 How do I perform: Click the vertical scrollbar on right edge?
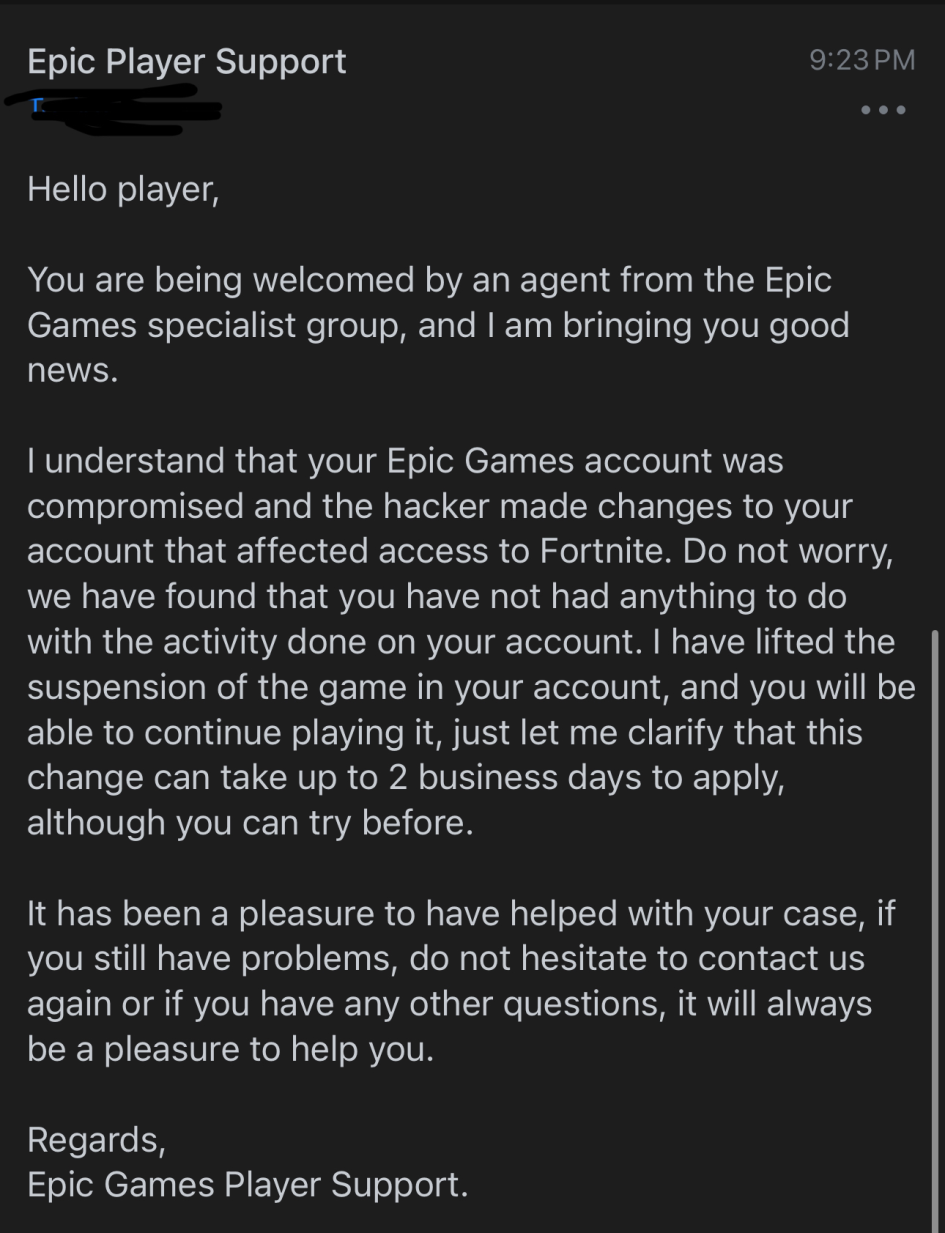934,900
